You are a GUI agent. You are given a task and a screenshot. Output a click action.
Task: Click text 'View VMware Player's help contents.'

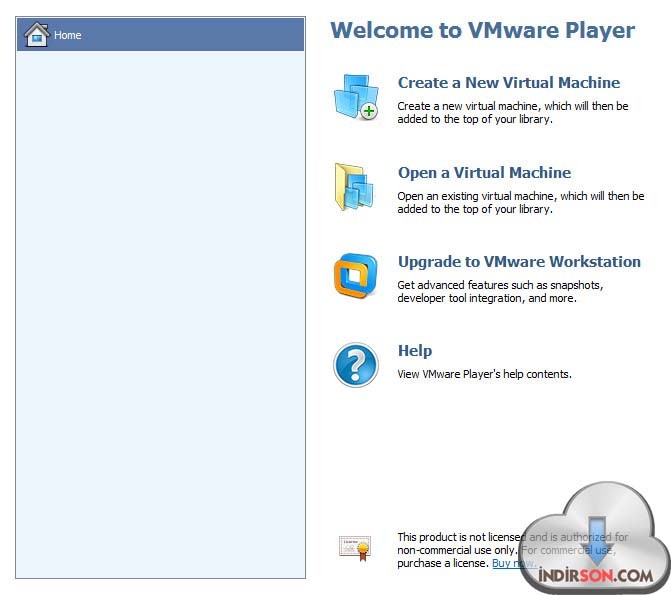(x=484, y=374)
